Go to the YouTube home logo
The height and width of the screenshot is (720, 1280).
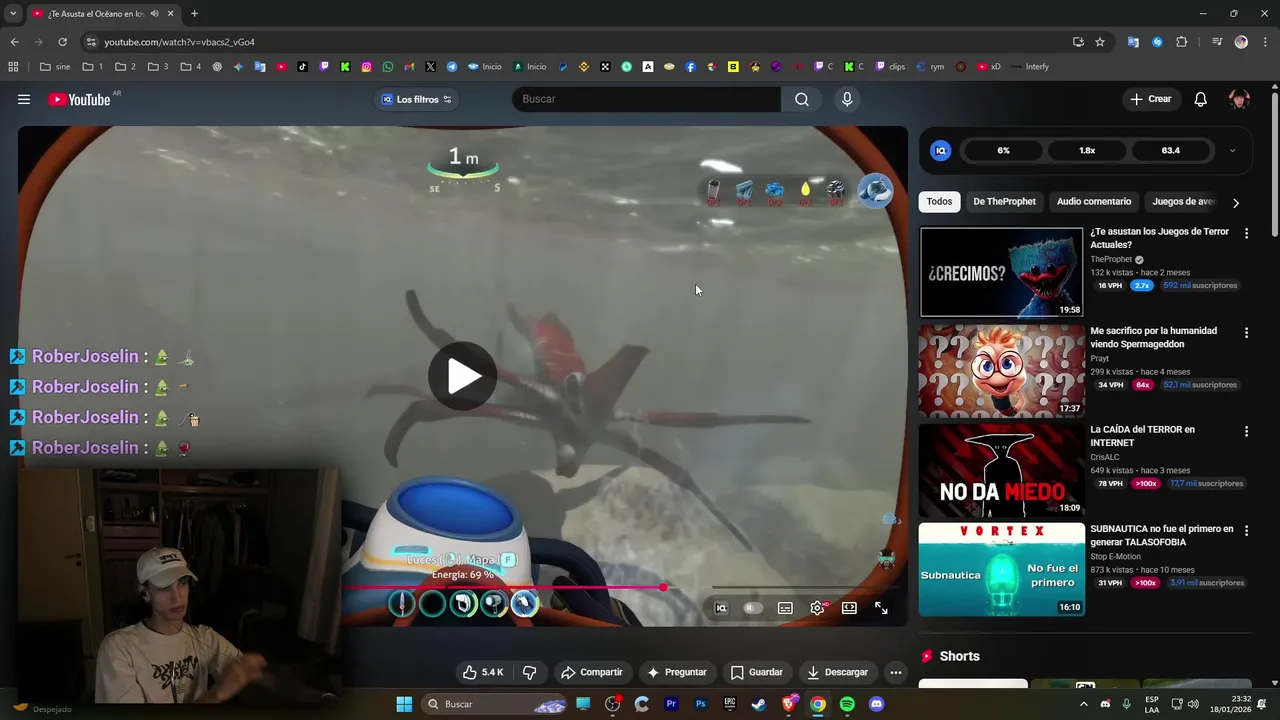79,99
